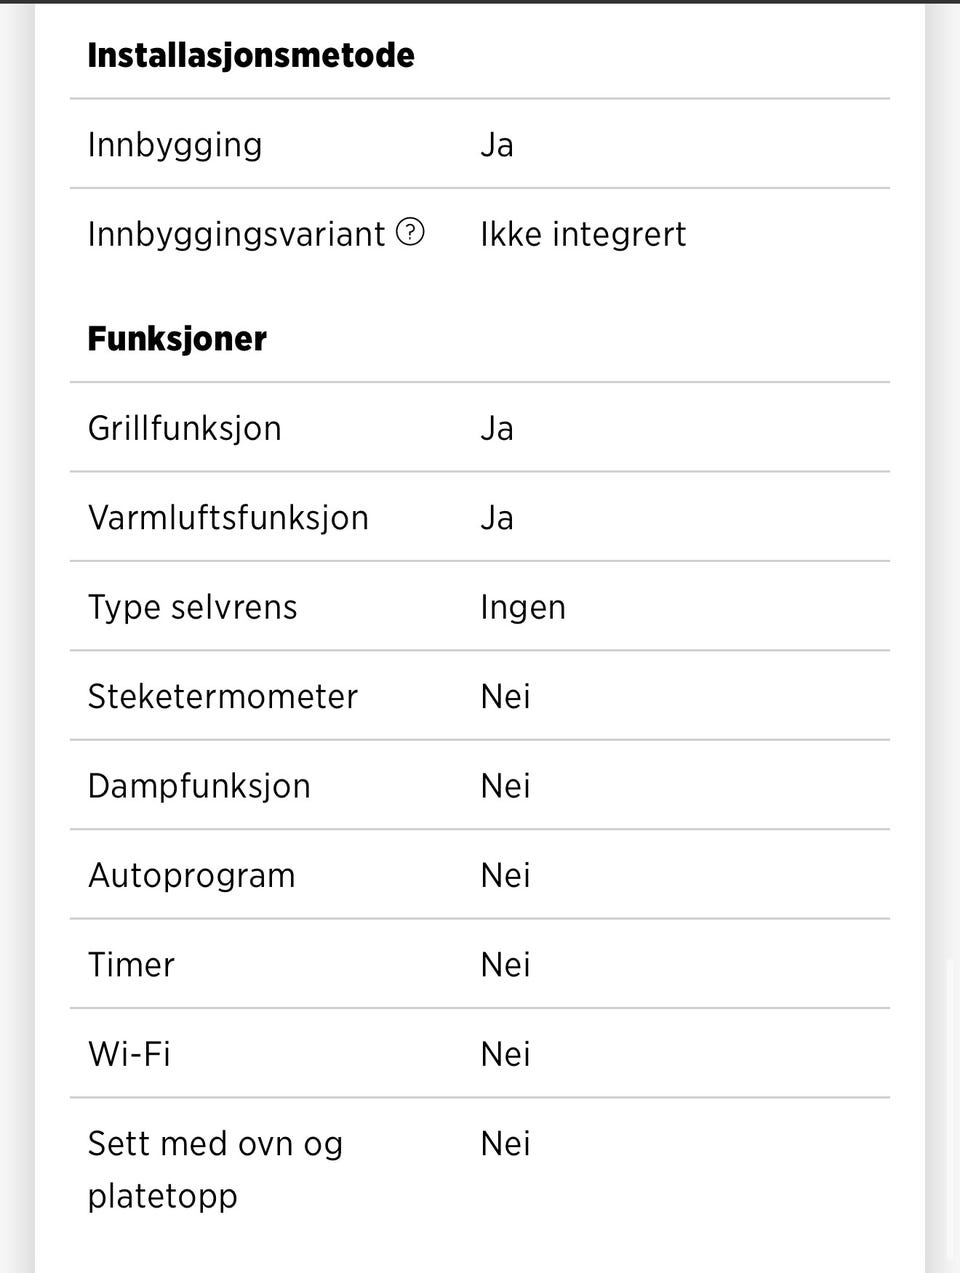Click the Installasjonsmetode section heading

(x=251, y=55)
